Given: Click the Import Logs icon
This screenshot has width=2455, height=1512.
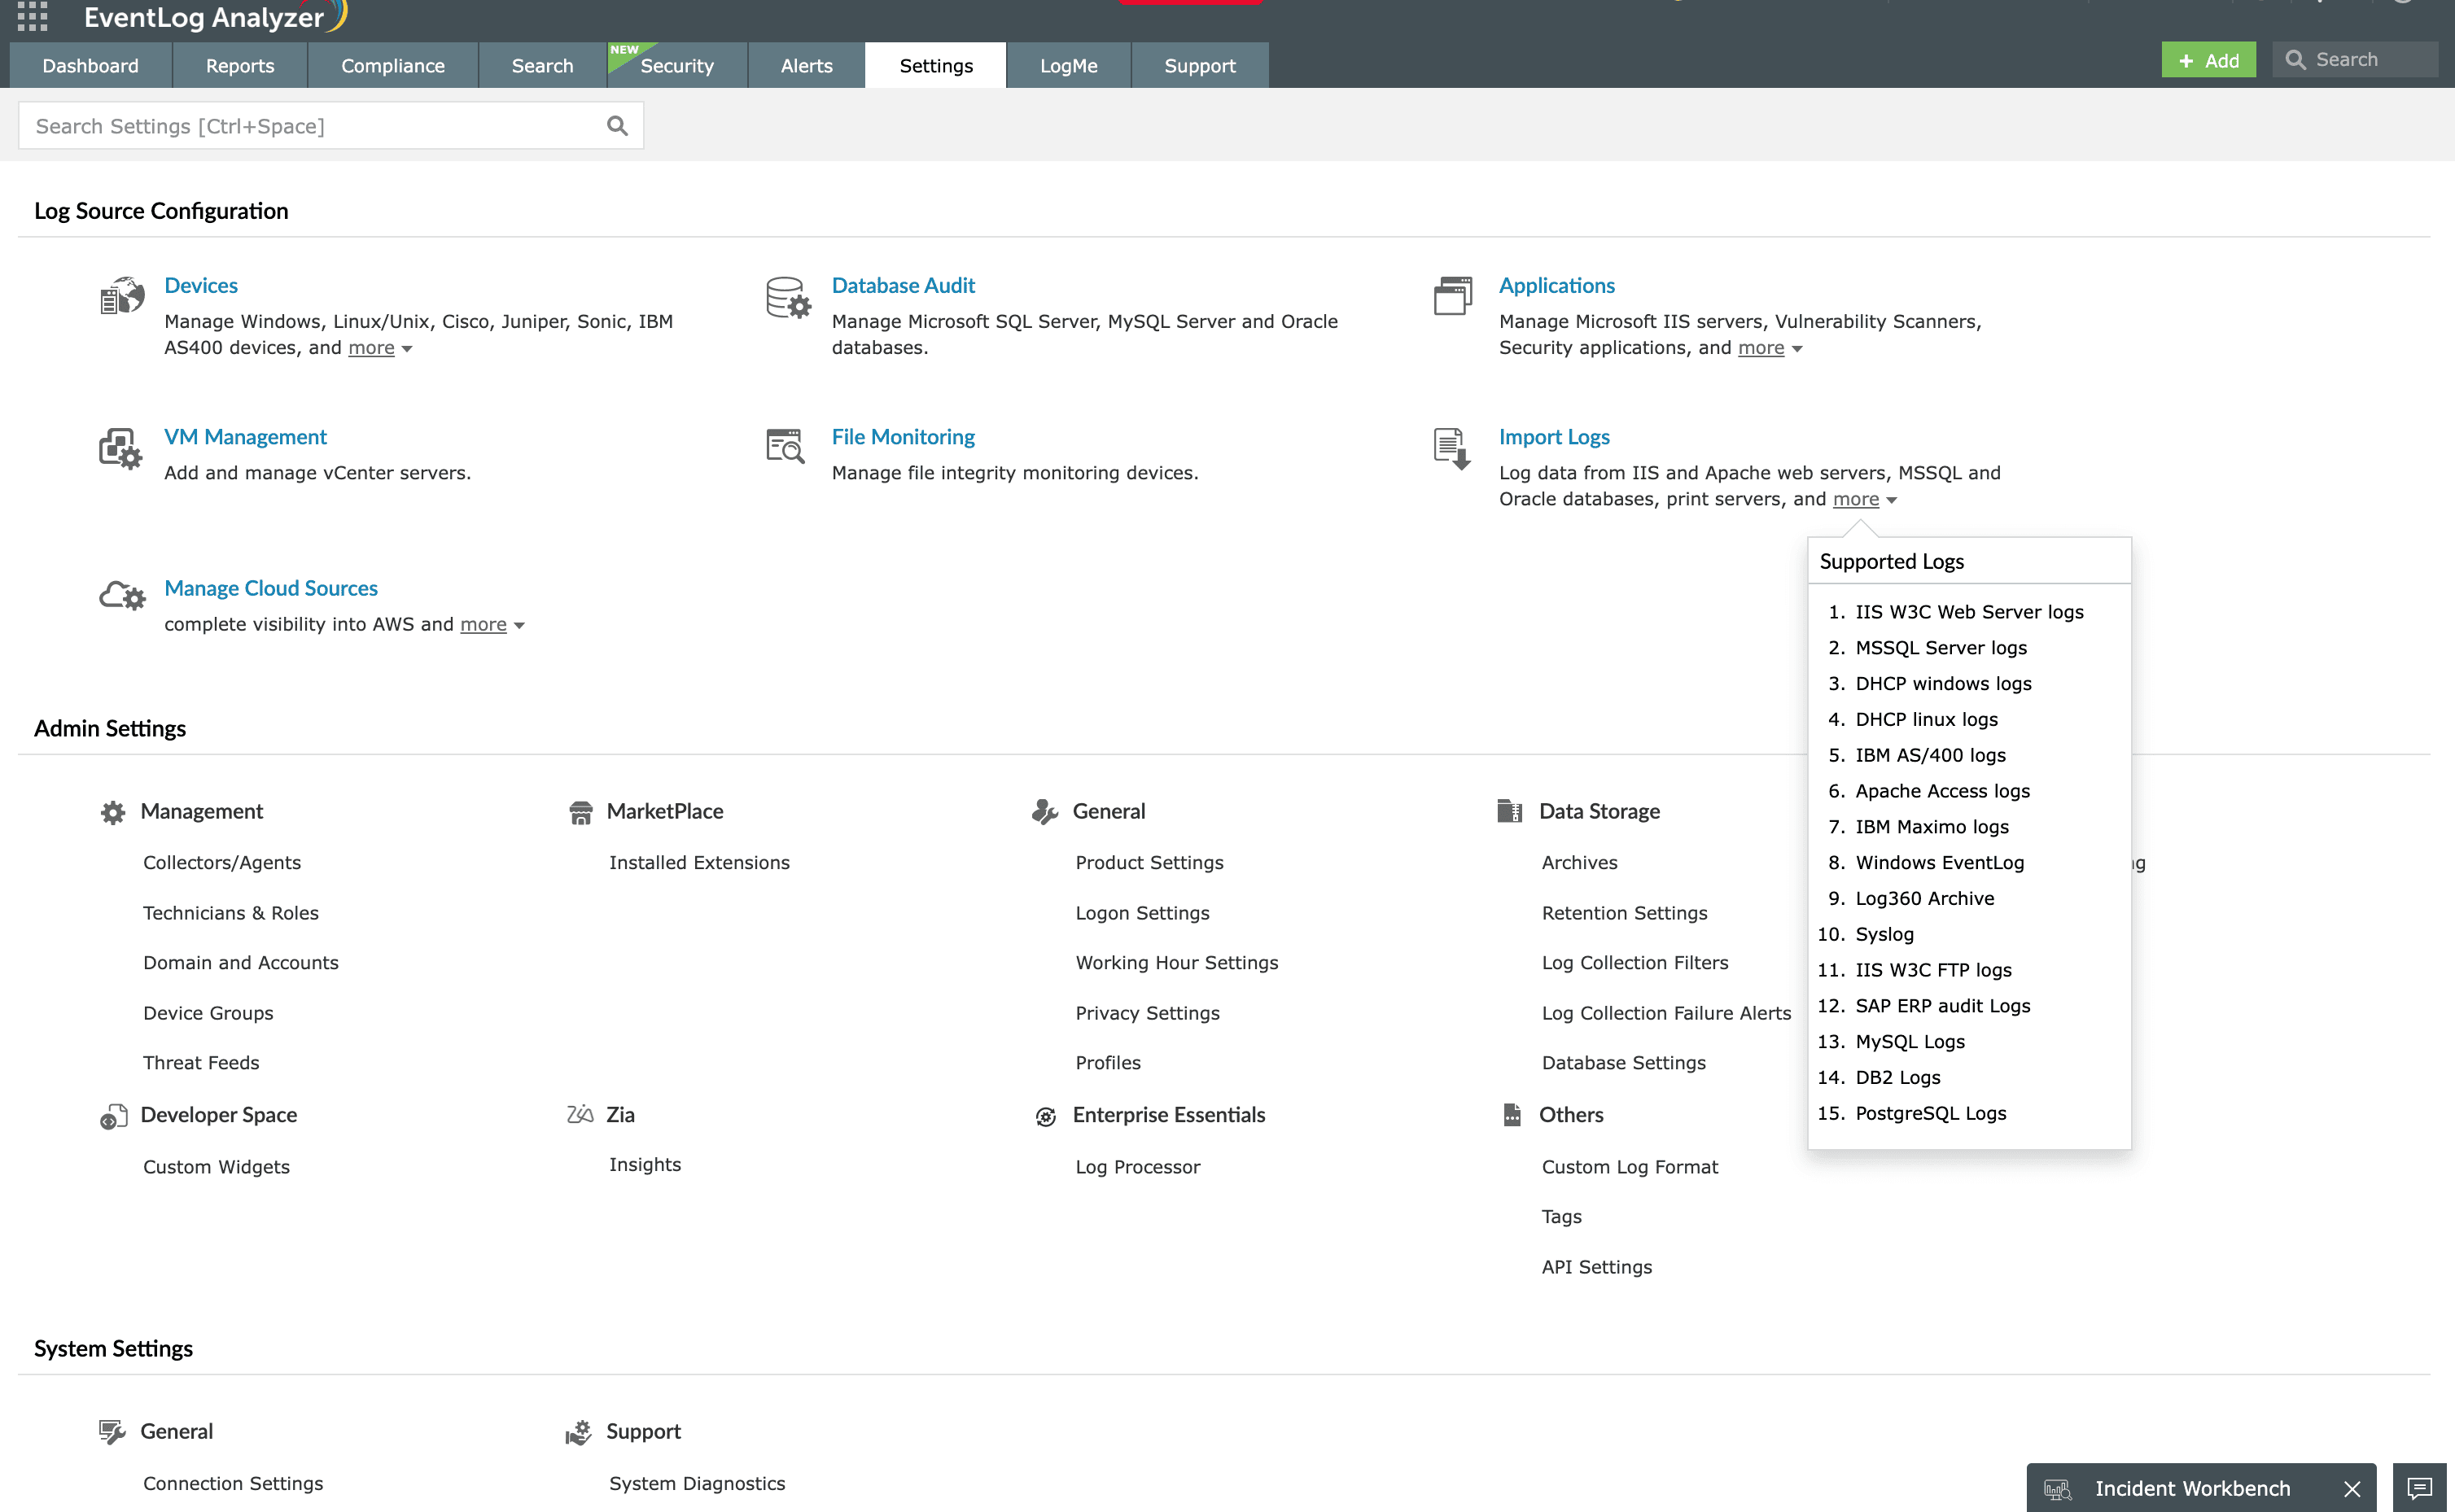Looking at the screenshot, I should (1452, 449).
